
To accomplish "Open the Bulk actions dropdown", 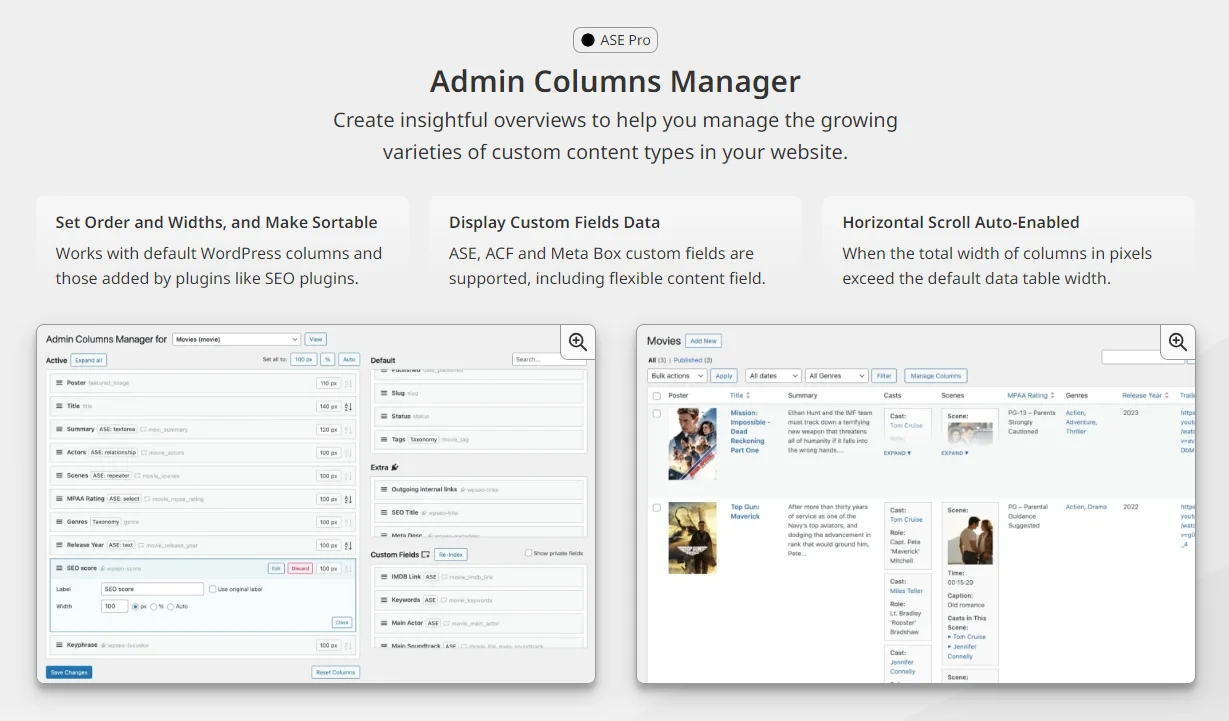I will [x=677, y=376].
